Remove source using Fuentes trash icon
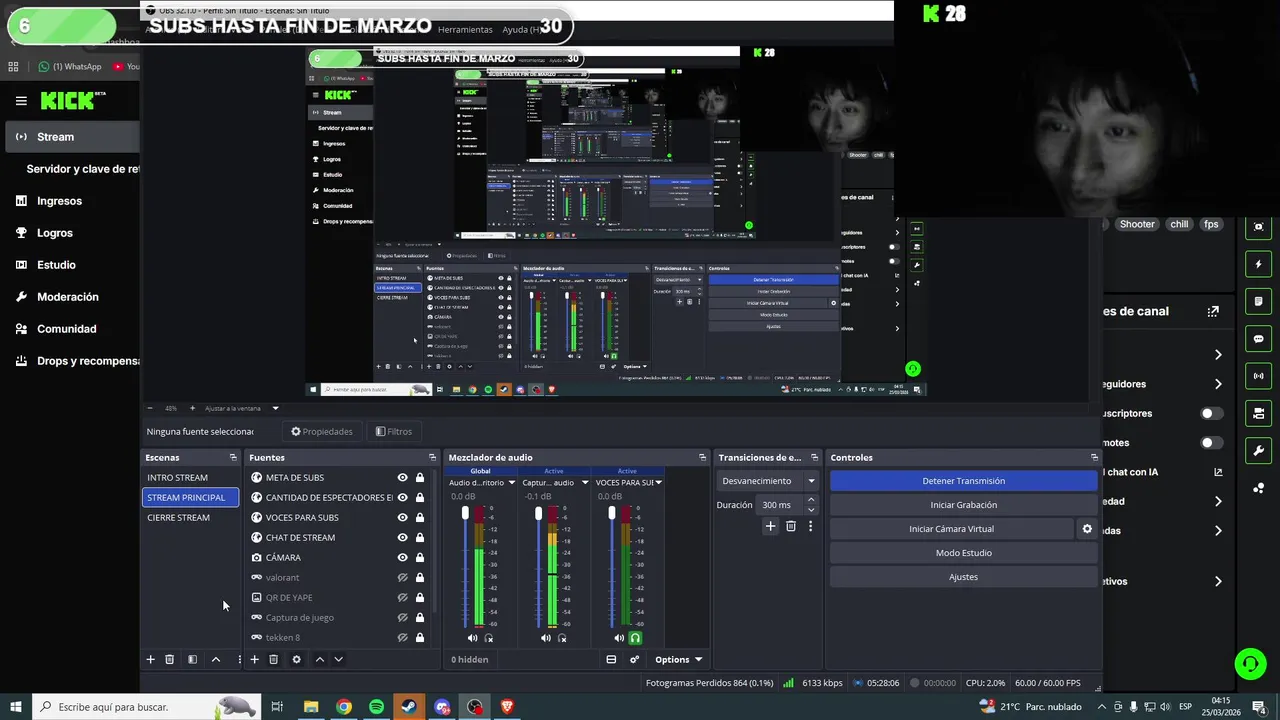 pos(273,659)
